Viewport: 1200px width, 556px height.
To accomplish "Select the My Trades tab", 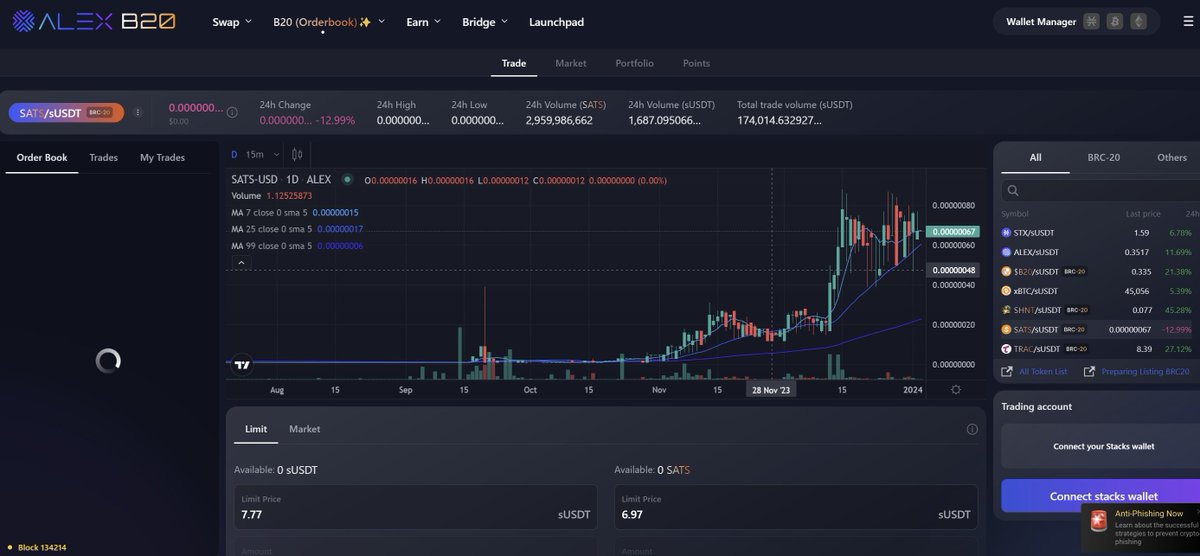I will (162, 157).
